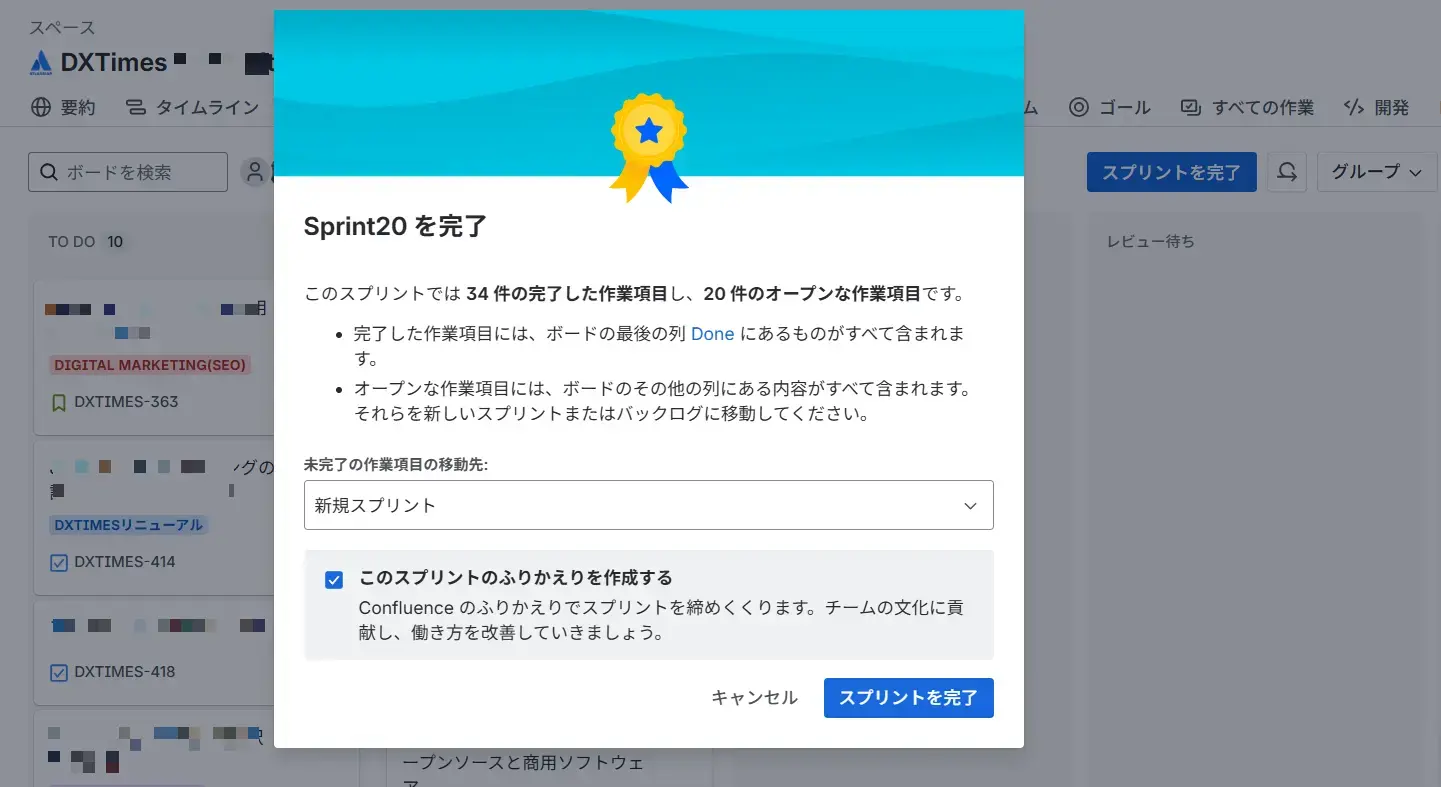Click the ゴール target icon
Screen dimensions: 1441x787
click(1079, 107)
